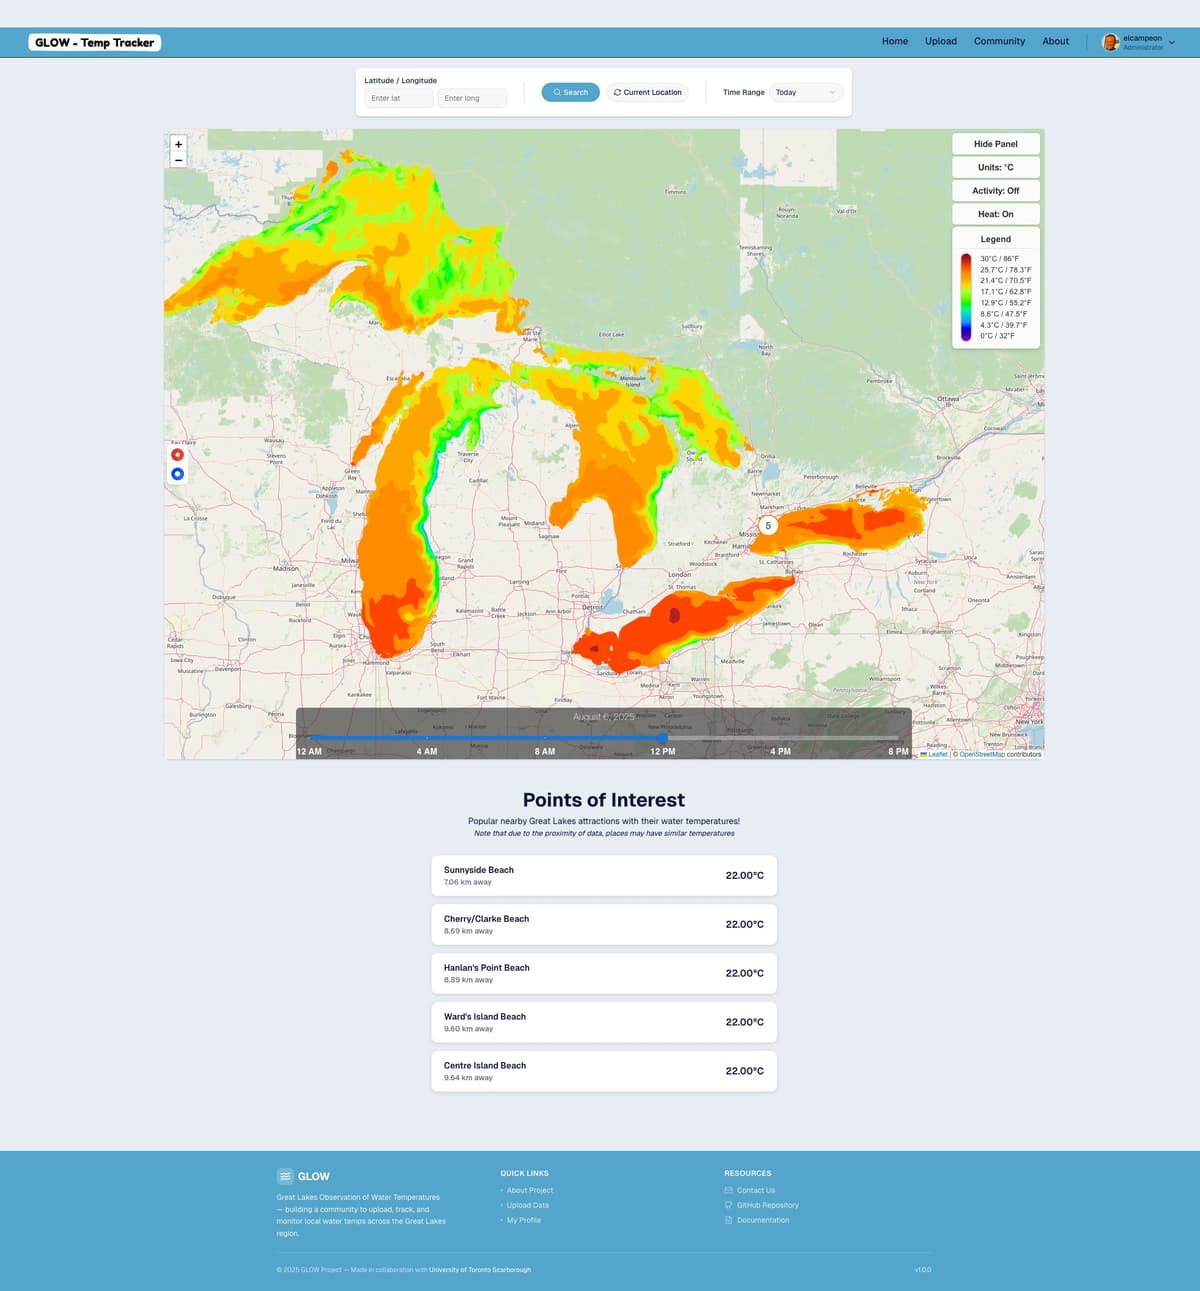
Task: Click the Search button
Action: [571, 92]
